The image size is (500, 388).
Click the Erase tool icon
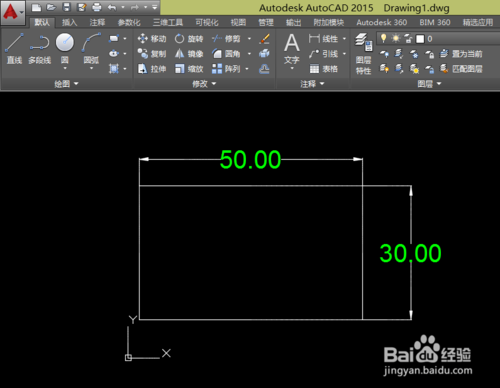coord(264,39)
